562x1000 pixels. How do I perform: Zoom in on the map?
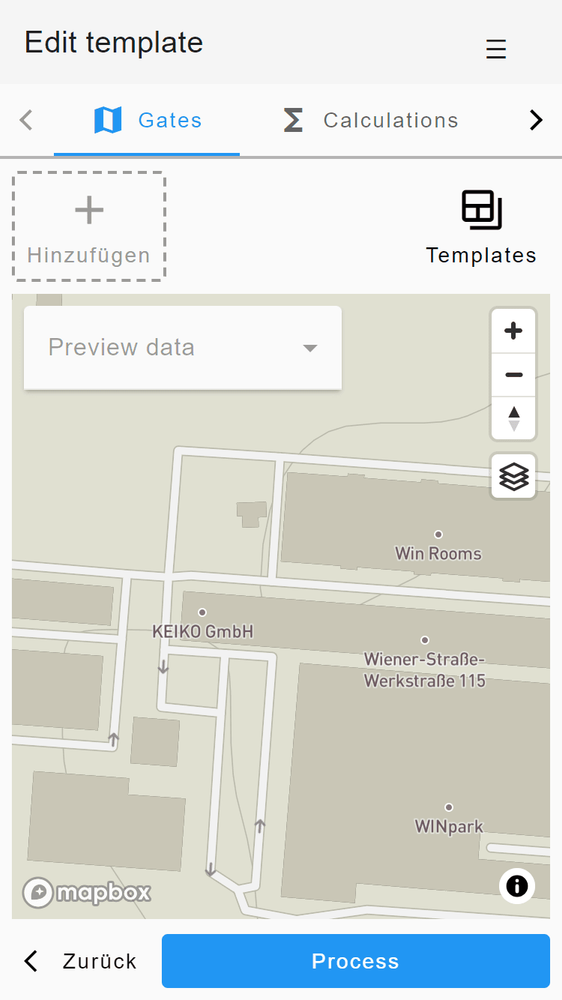click(513, 330)
